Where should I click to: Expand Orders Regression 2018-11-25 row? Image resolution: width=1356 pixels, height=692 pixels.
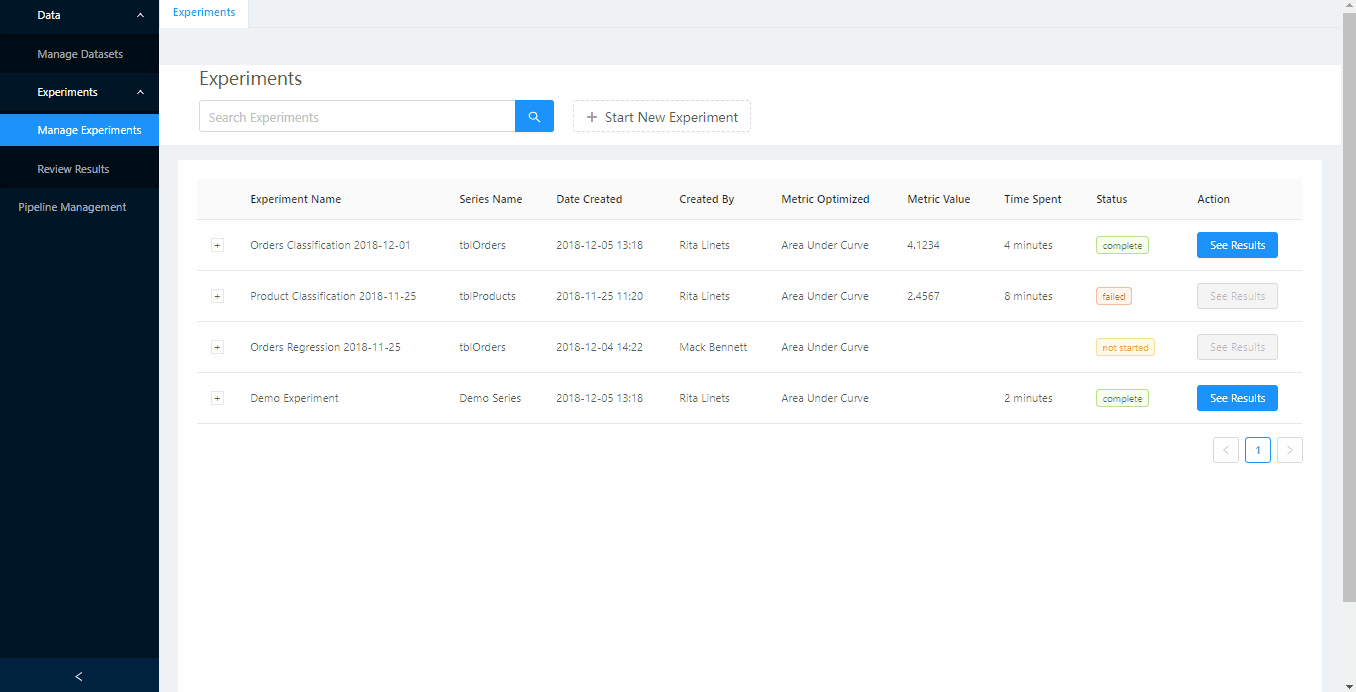217,347
